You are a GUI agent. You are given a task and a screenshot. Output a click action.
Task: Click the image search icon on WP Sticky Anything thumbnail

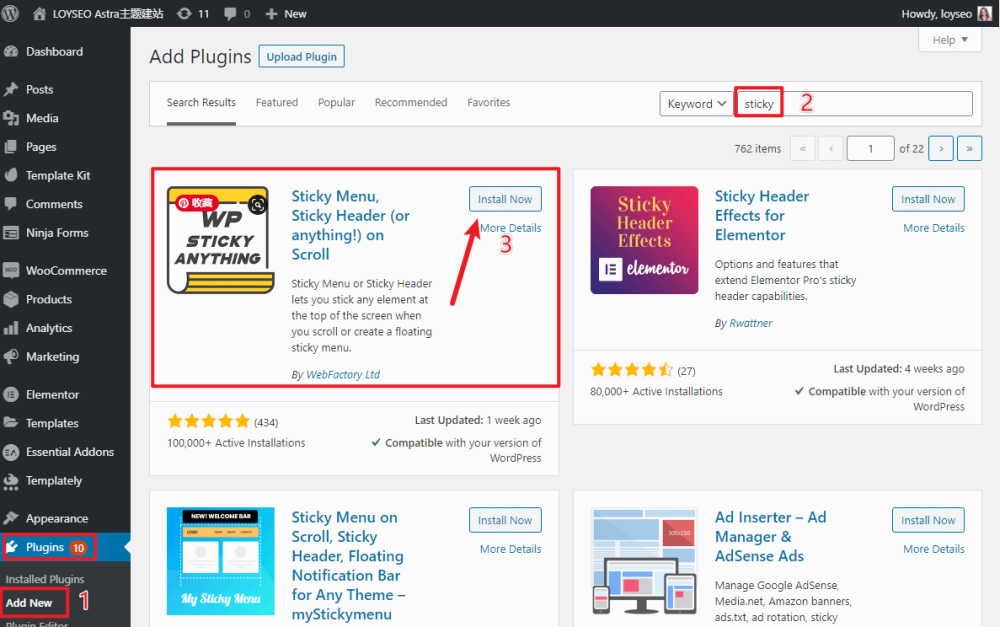(258, 205)
